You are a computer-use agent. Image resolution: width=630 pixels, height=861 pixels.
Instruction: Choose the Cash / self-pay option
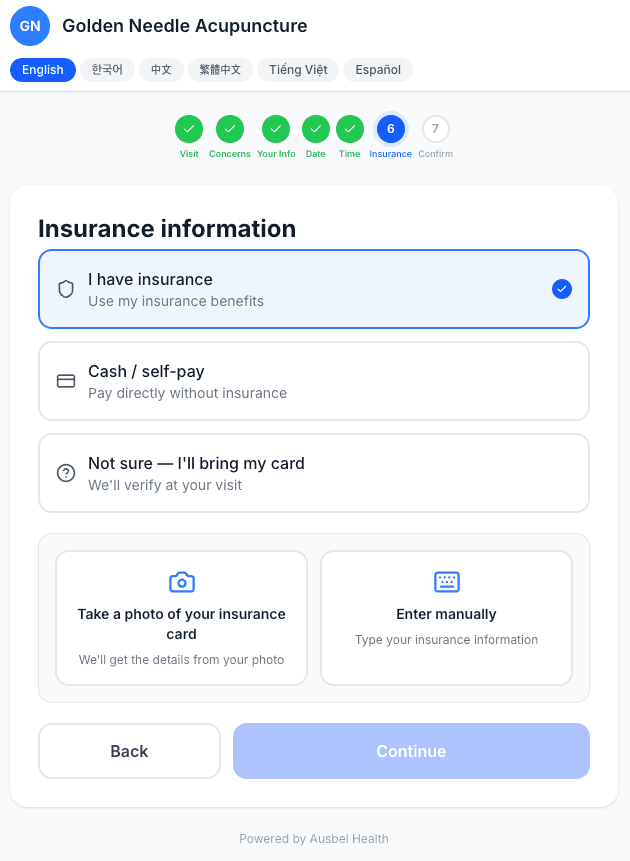click(313, 381)
